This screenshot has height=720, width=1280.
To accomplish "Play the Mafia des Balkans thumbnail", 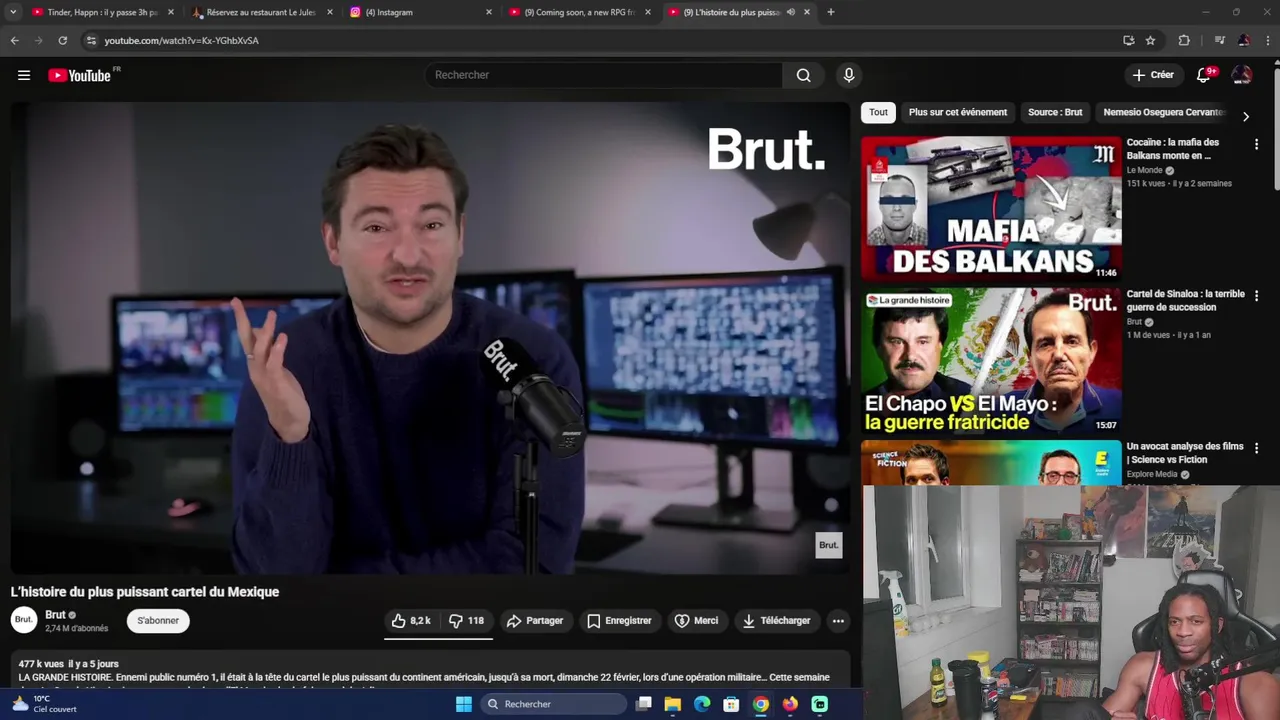I will pyautogui.click(x=991, y=208).
